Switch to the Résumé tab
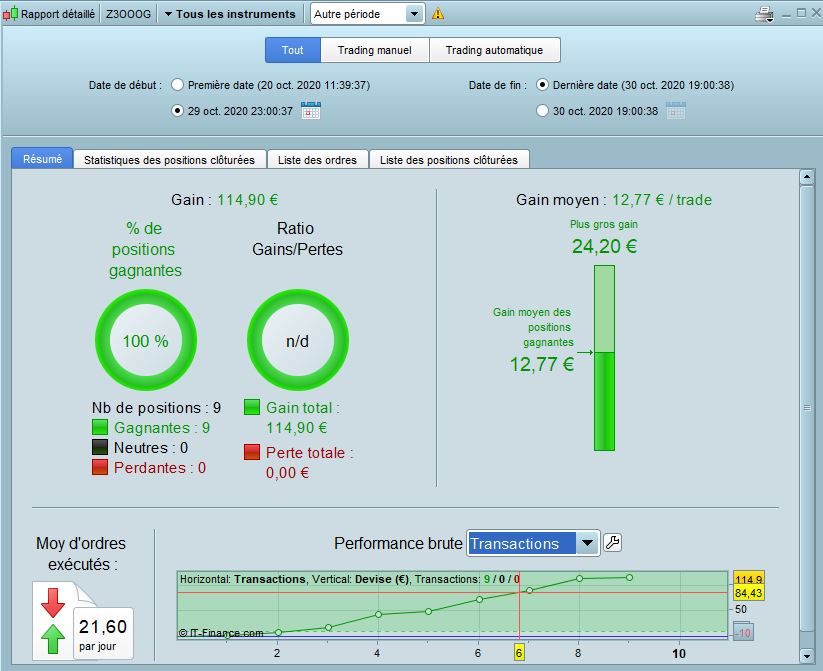Viewport: 823px width, 671px height. [x=42, y=159]
